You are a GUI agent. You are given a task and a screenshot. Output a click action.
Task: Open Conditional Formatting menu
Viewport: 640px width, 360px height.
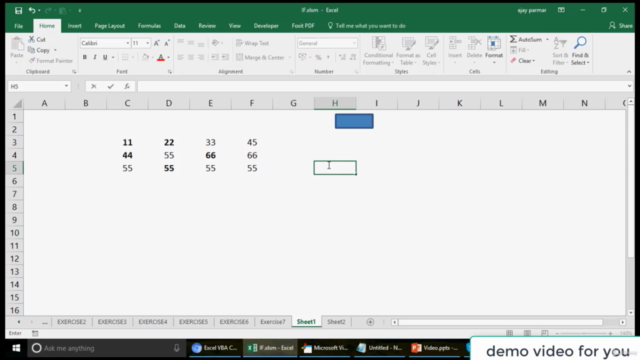click(x=378, y=51)
